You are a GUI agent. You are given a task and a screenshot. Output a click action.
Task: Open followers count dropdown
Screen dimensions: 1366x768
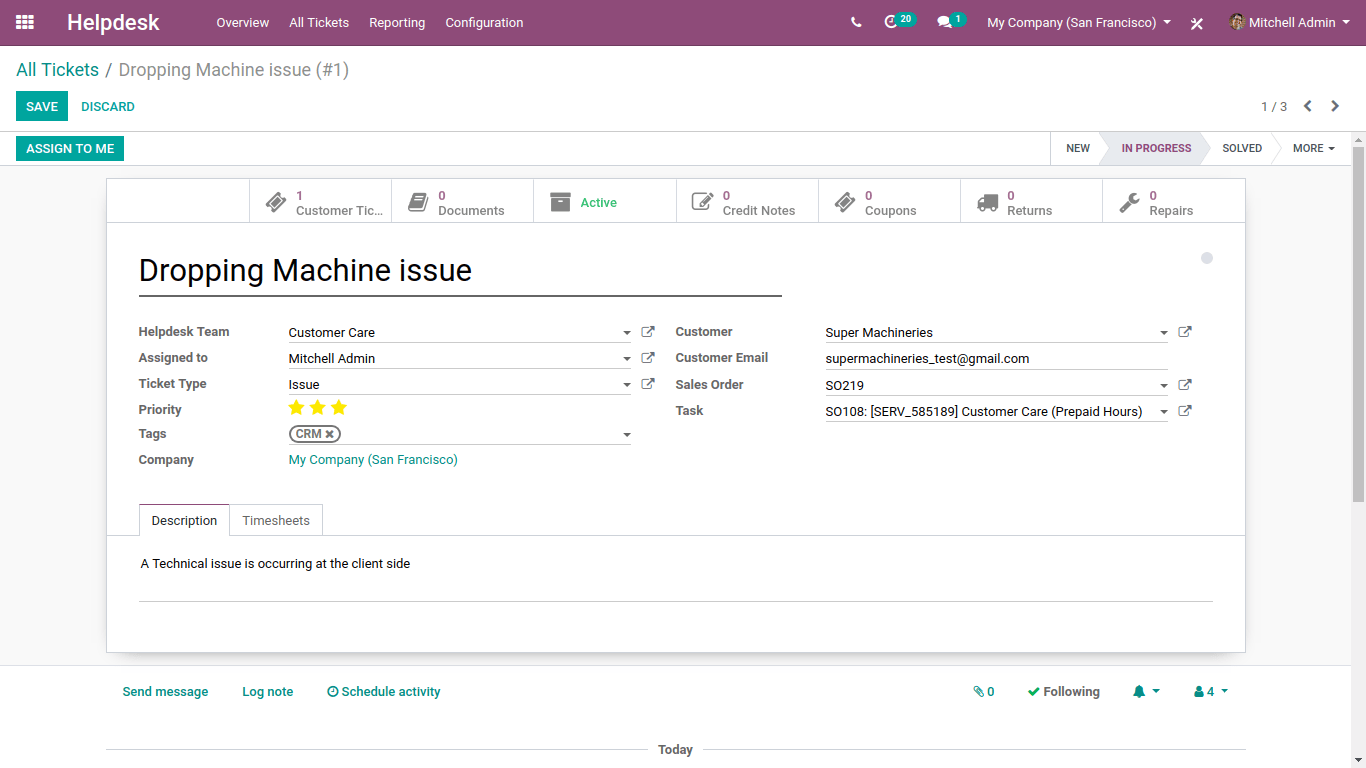tap(1211, 691)
